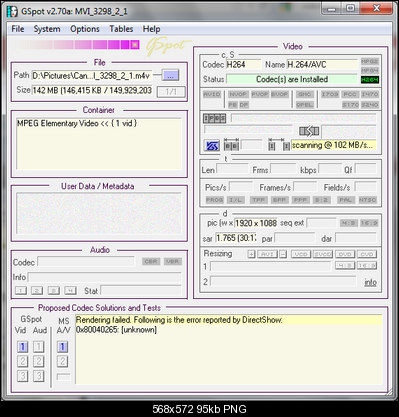Image resolution: width=399 pixels, height=417 pixels.
Task: Click the Resizing AVI button
Action: tap(267, 254)
